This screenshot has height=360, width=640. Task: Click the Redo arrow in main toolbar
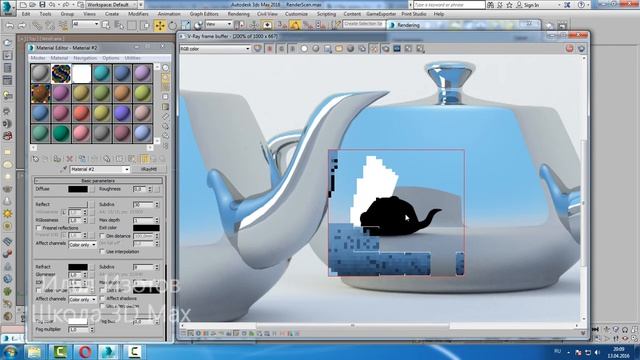click(22, 26)
